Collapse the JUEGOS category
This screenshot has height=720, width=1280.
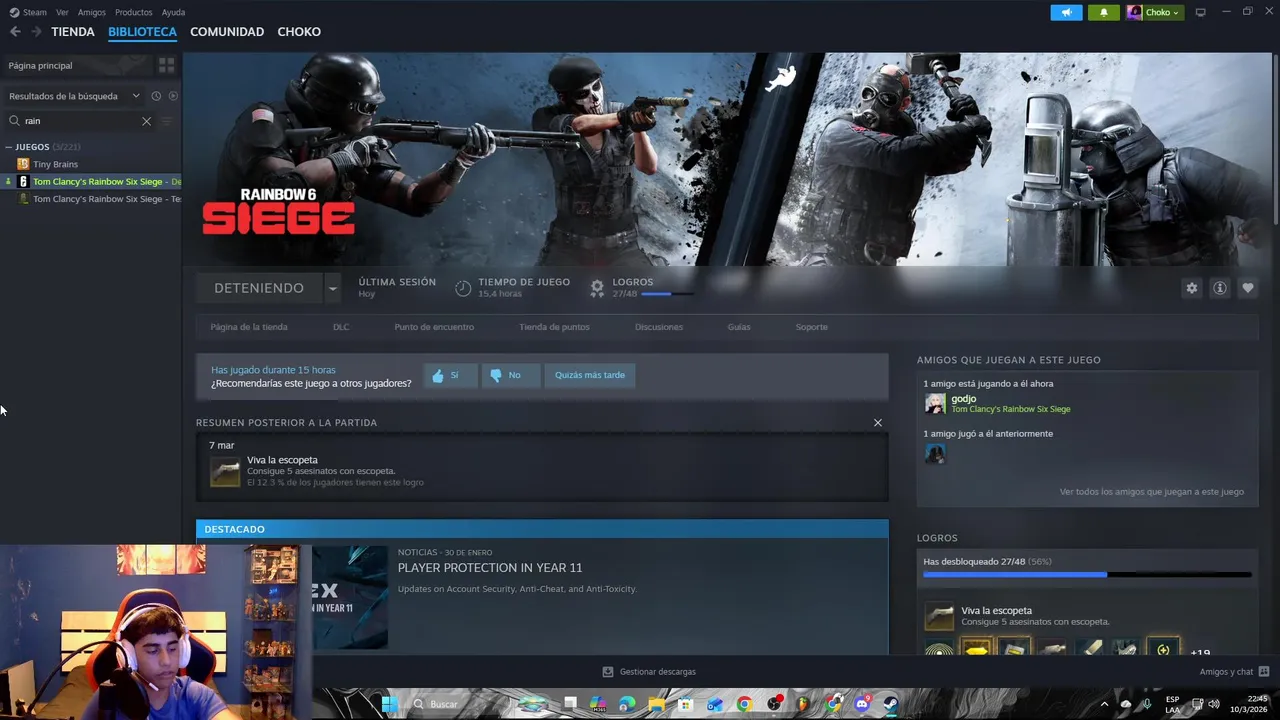9,147
